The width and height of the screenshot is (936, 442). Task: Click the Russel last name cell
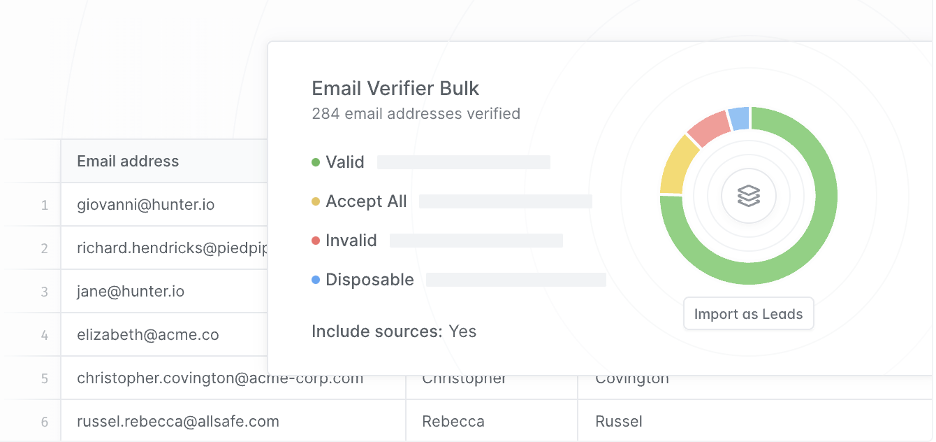tap(618, 421)
